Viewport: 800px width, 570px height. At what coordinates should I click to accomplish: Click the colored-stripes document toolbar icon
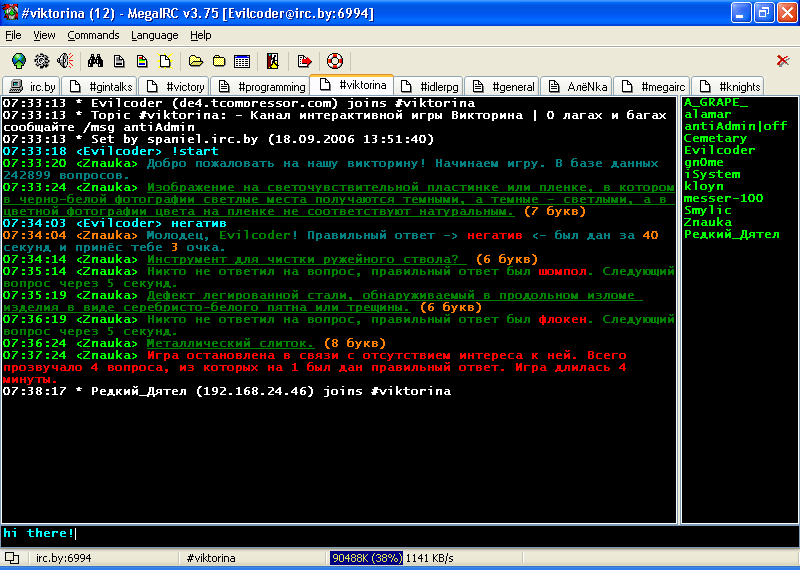[142, 61]
